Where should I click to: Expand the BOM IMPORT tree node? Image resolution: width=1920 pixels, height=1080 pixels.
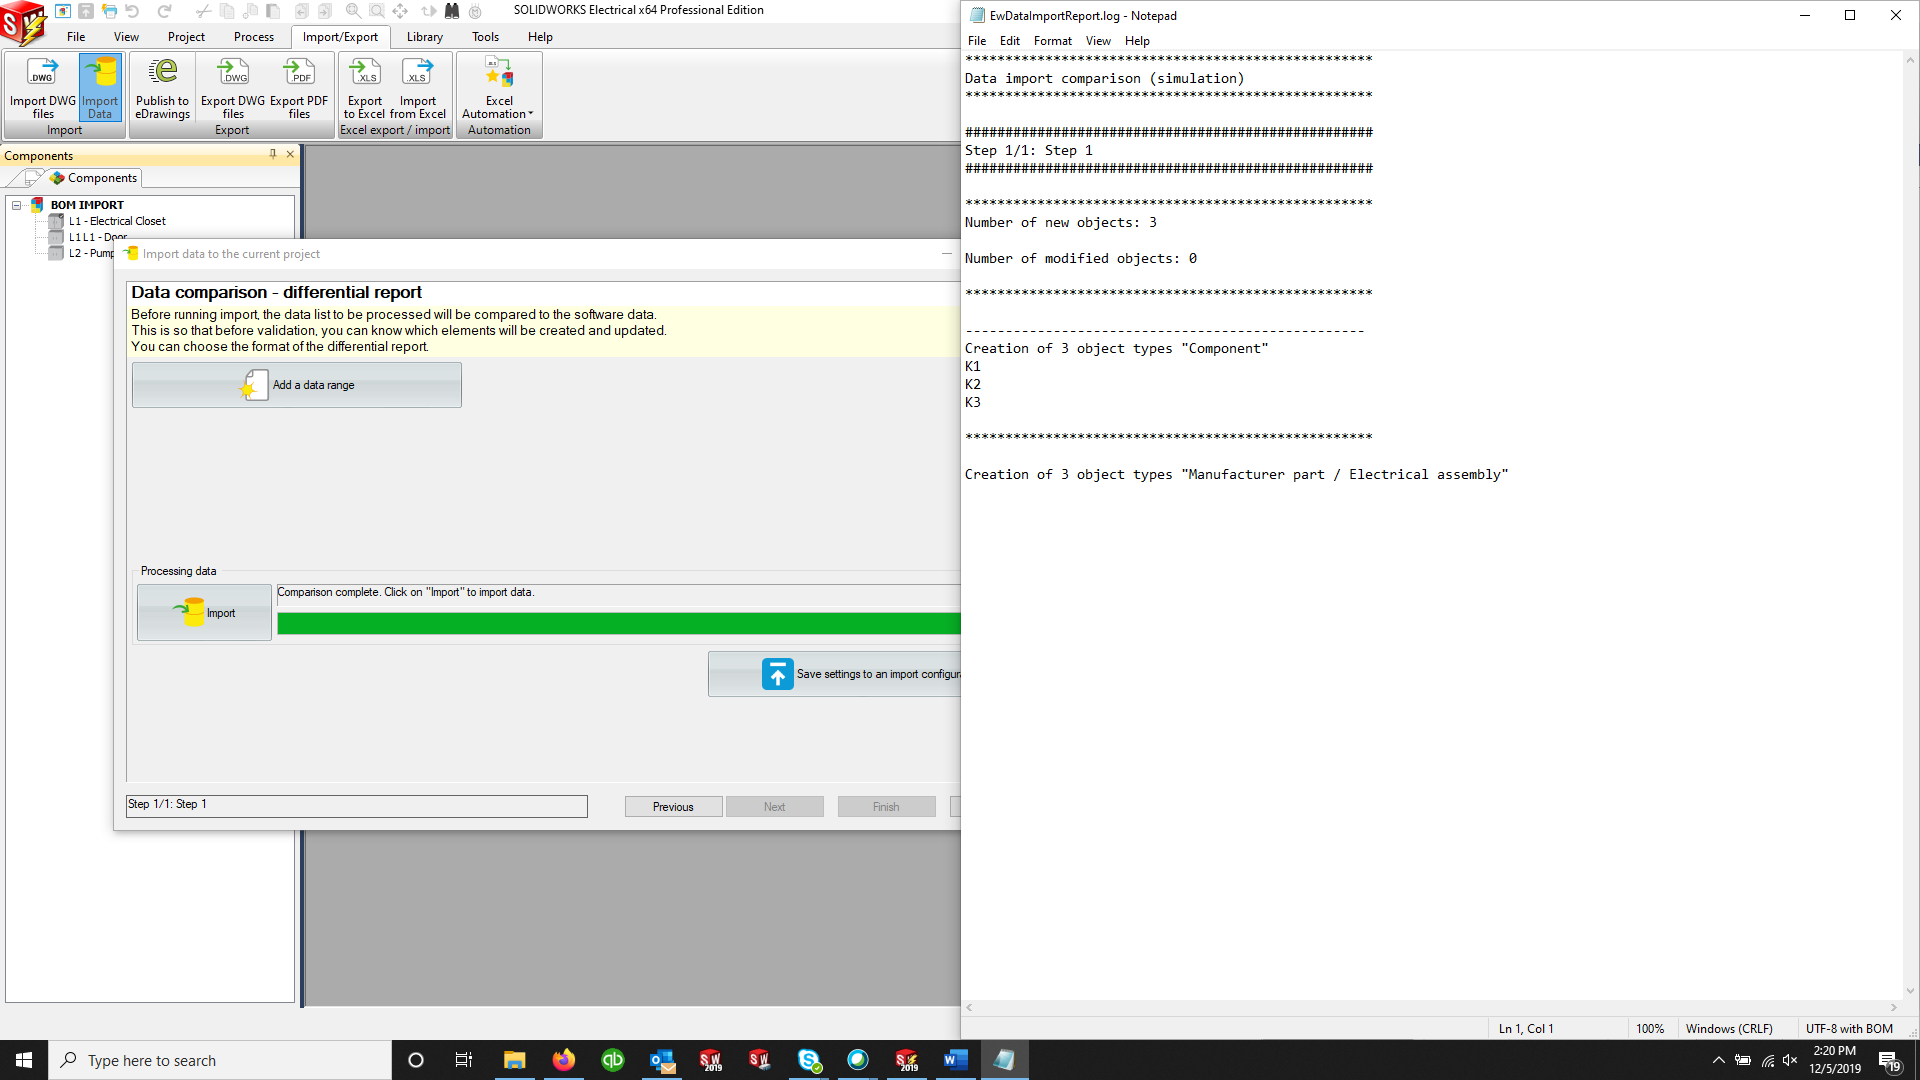coord(16,204)
